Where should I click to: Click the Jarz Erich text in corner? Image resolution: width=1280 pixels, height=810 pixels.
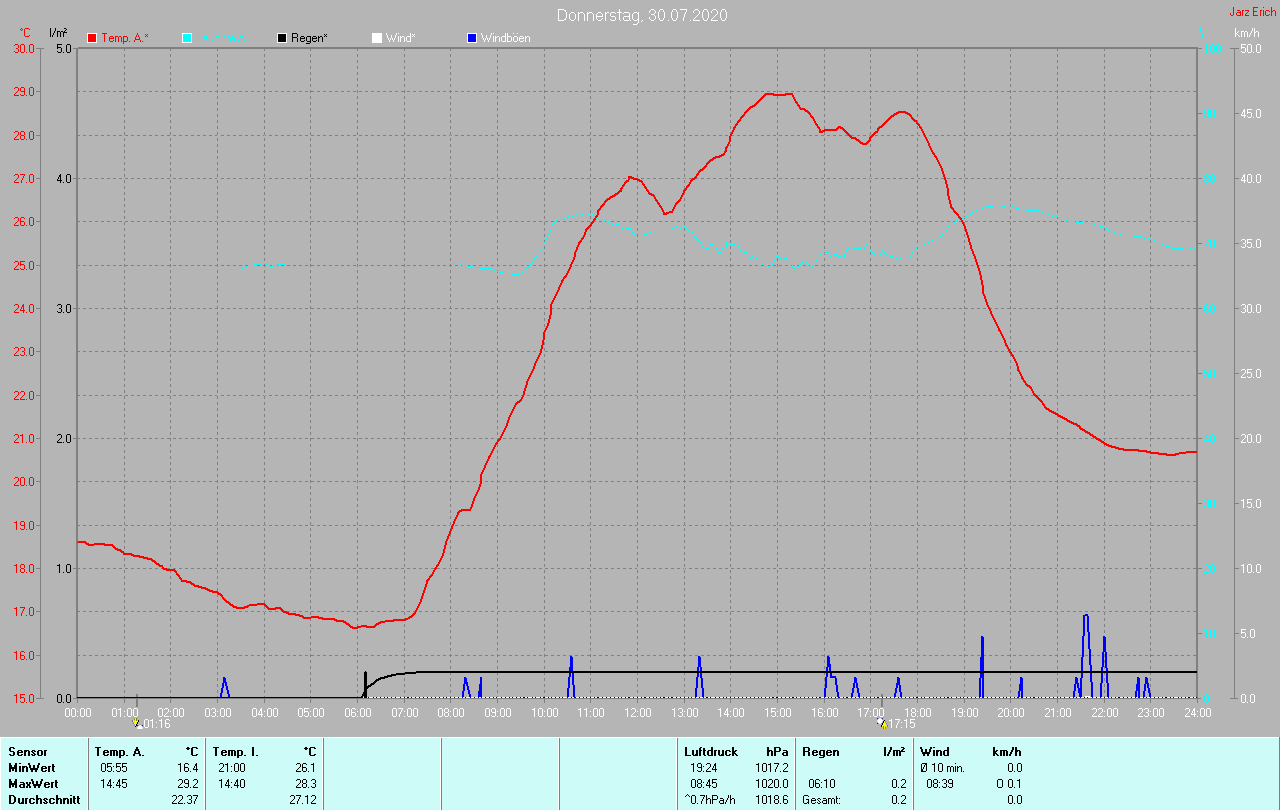pyautogui.click(x=1252, y=12)
